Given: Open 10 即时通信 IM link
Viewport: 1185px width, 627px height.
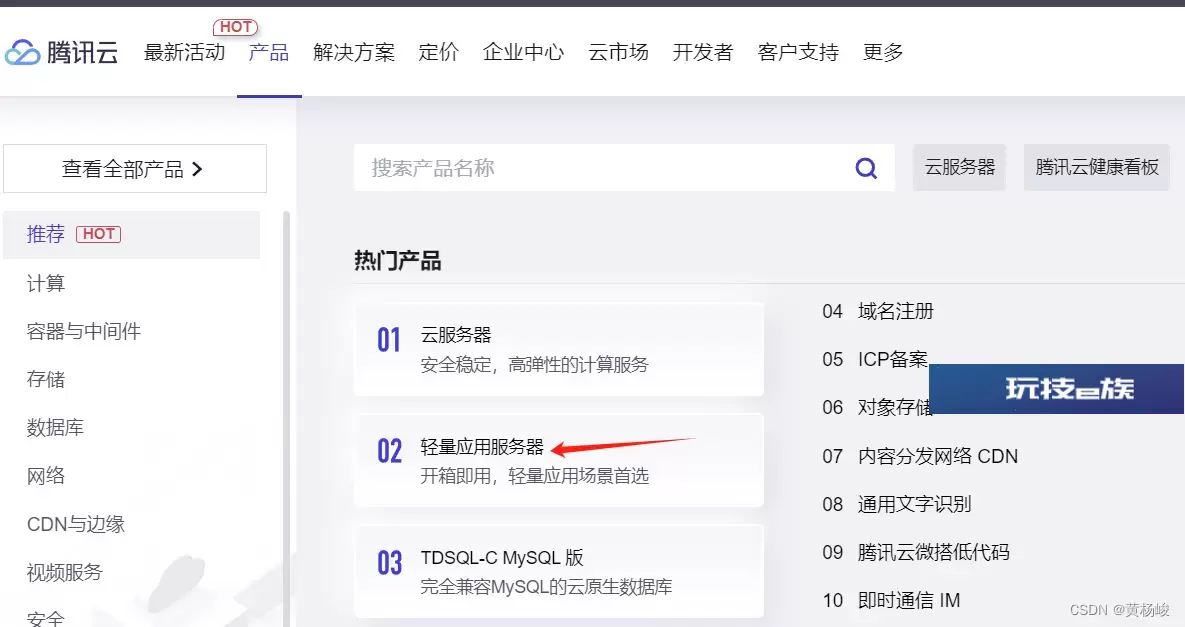Looking at the screenshot, I should pos(892,601).
